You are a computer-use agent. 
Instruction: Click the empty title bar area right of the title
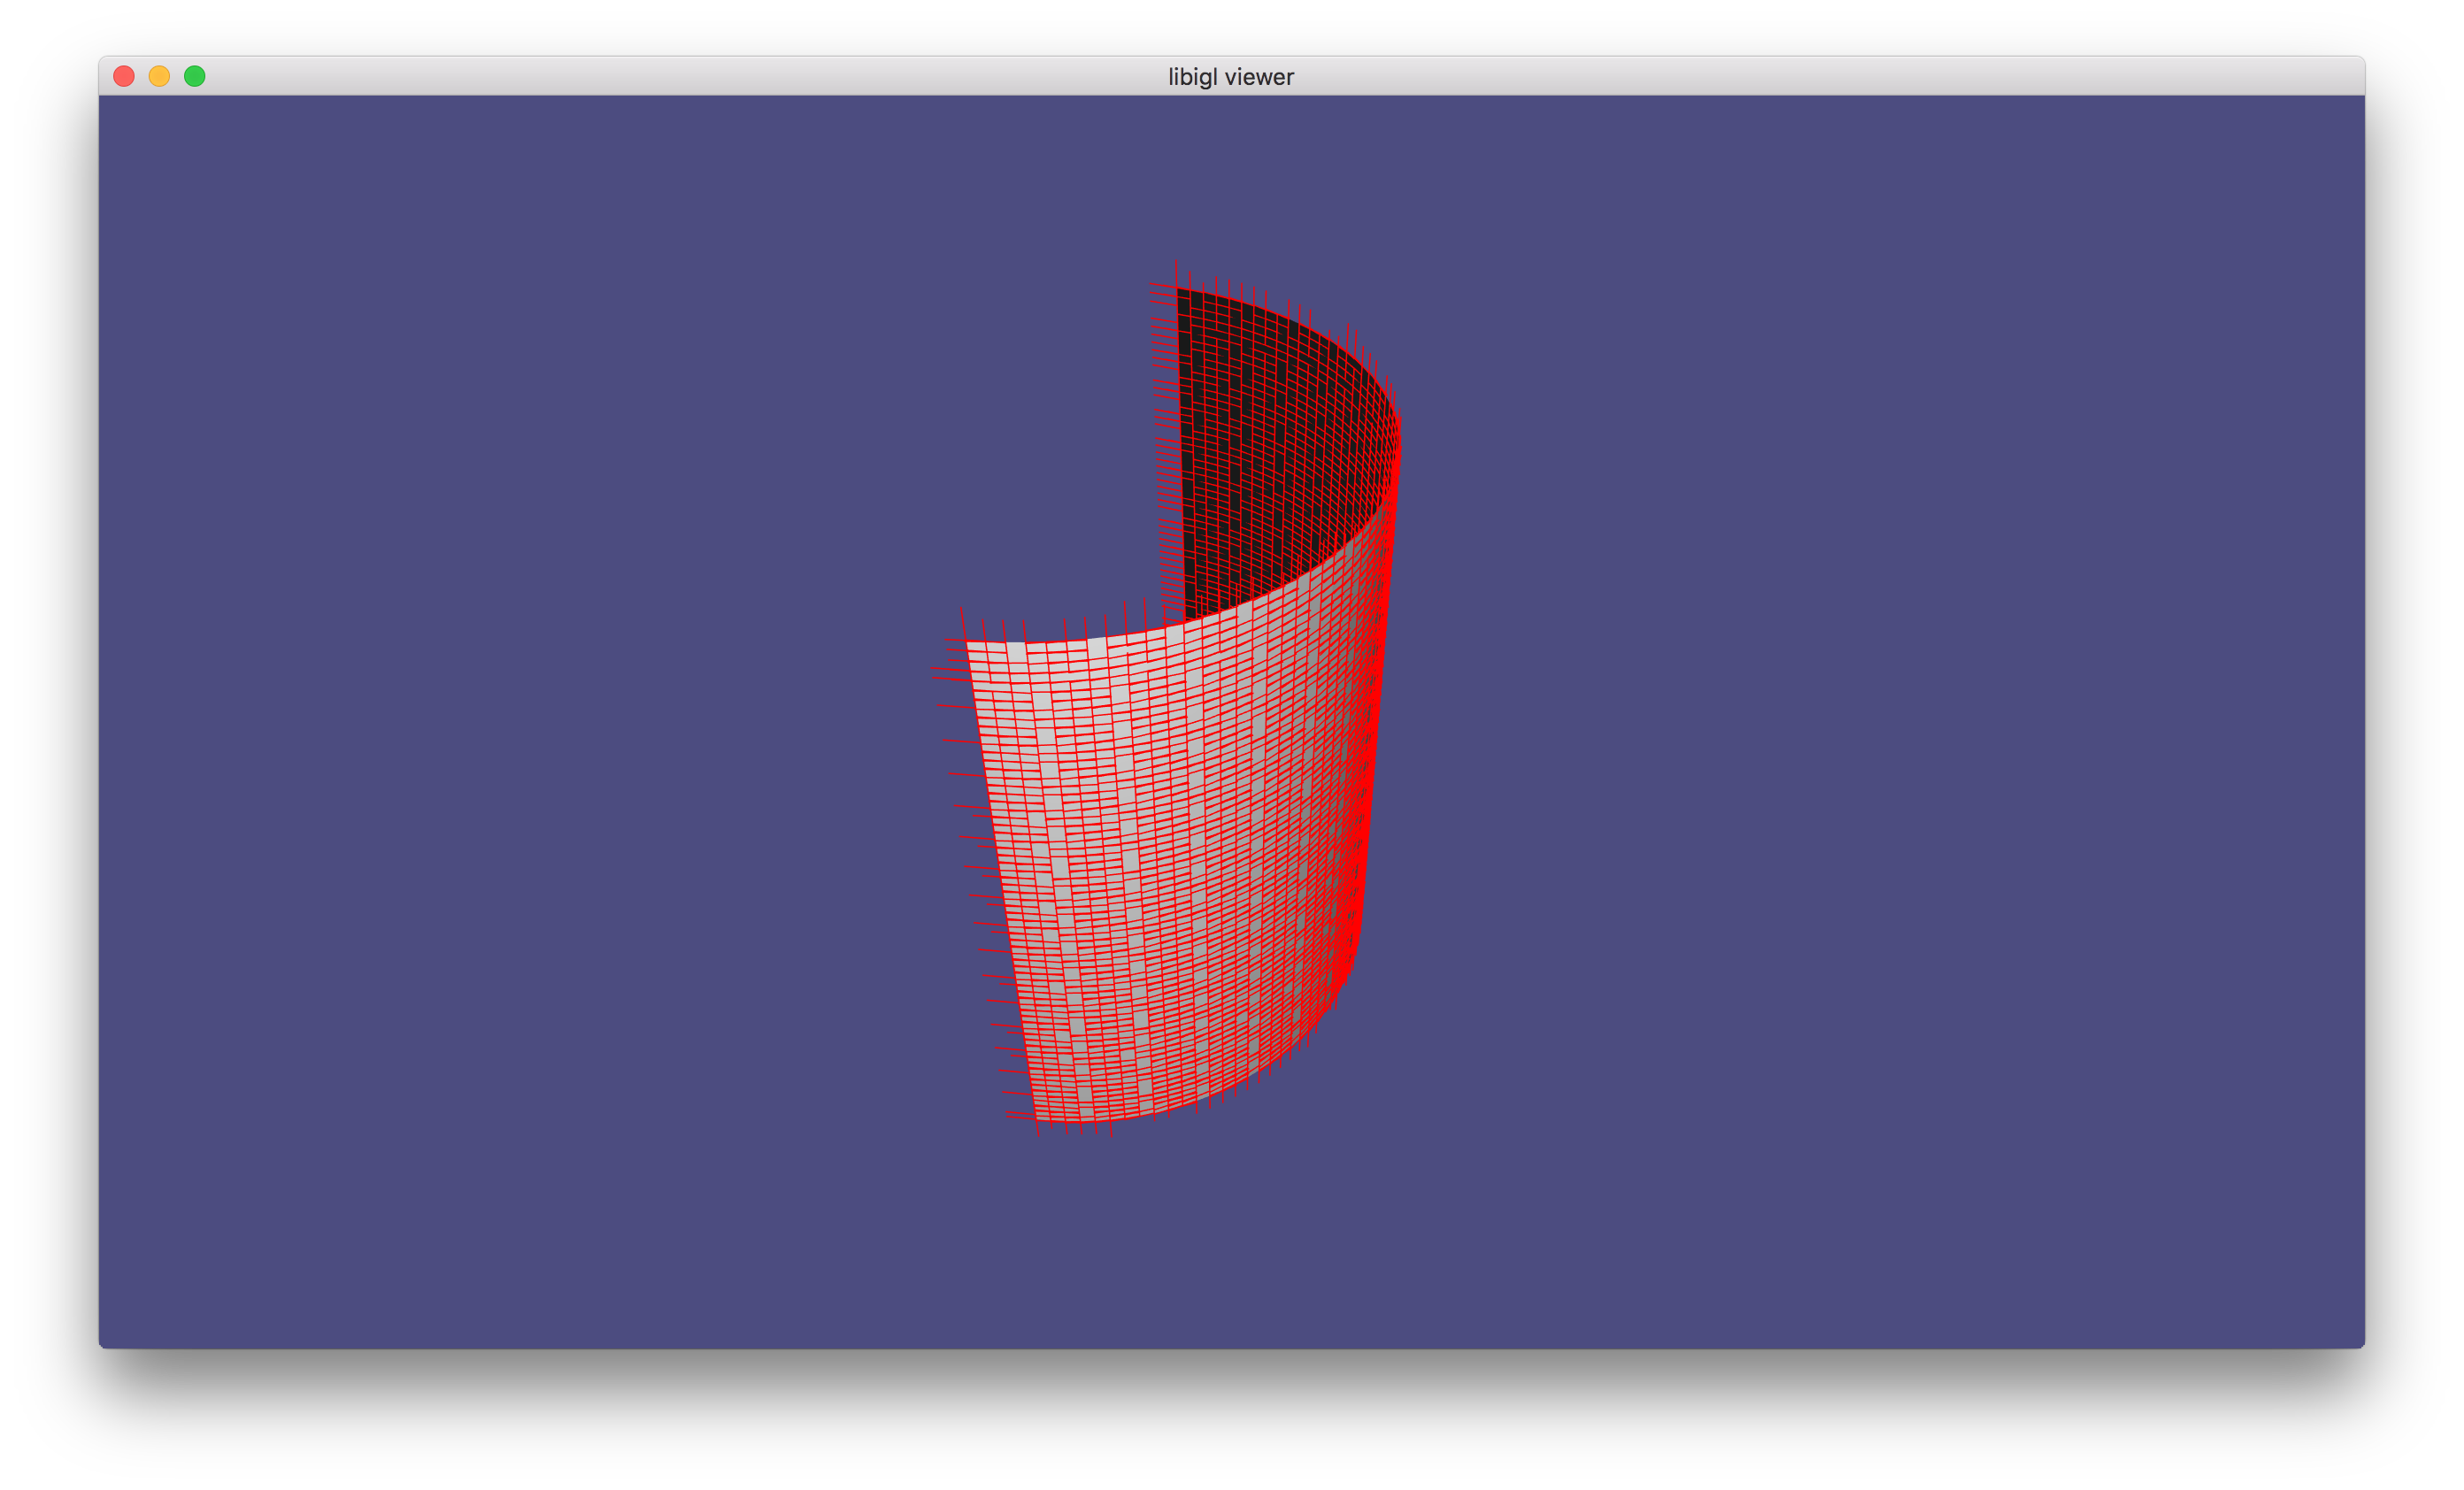click(x=1800, y=77)
